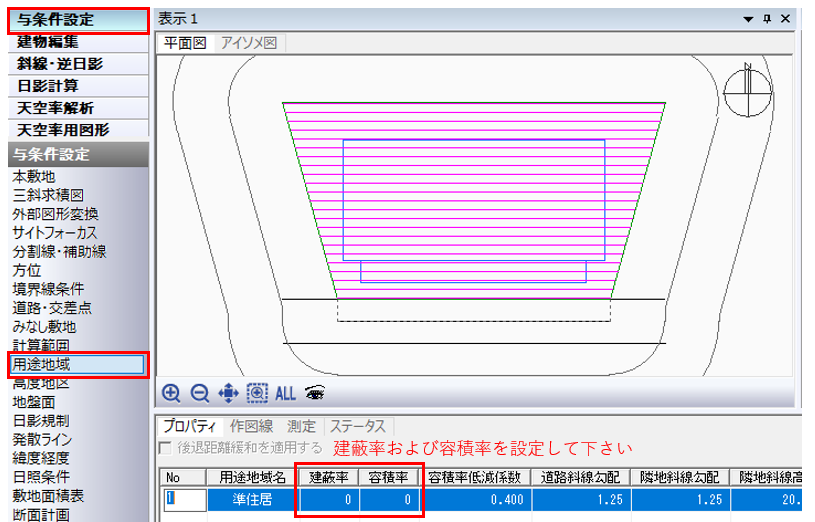This screenshot has height=522, width=815.
Task: Open 道路・交差点 item
Action: (x=52, y=308)
